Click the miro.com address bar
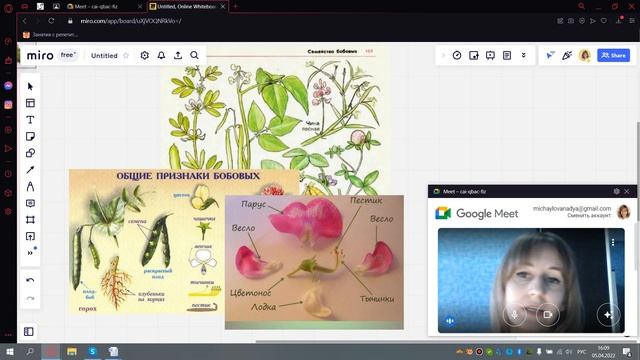Image resolution: width=640 pixels, height=360 pixels. [131, 21]
